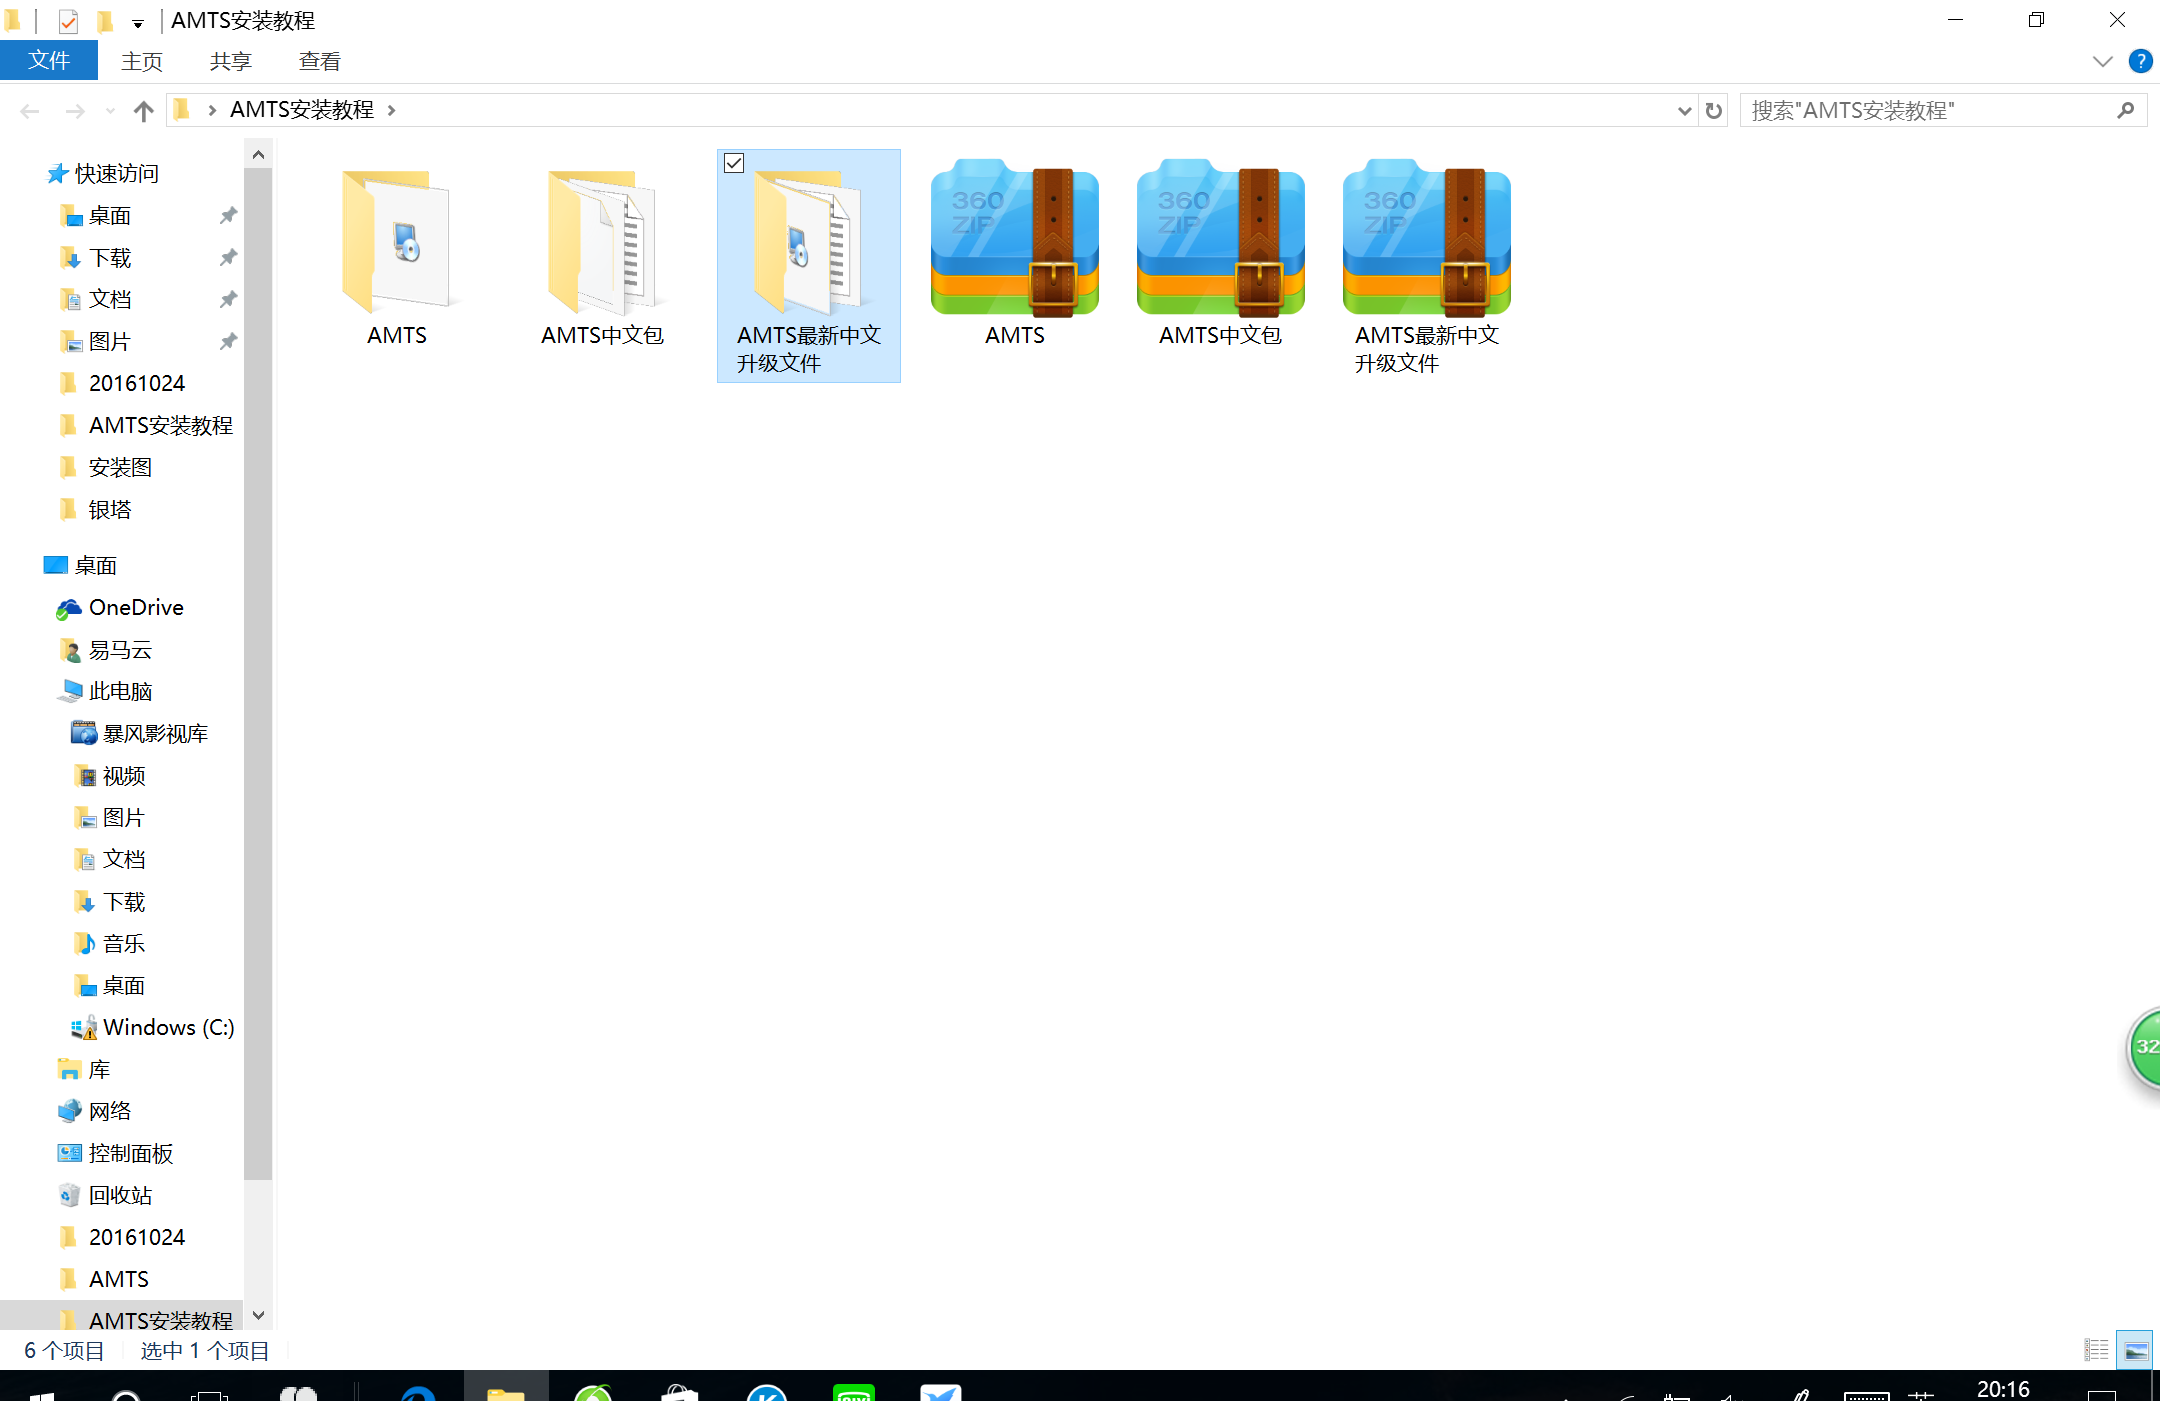
Task: Expand breadcrumb chevron after AMTS安装教程
Action: pyautogui.click(x=391, y=110)
